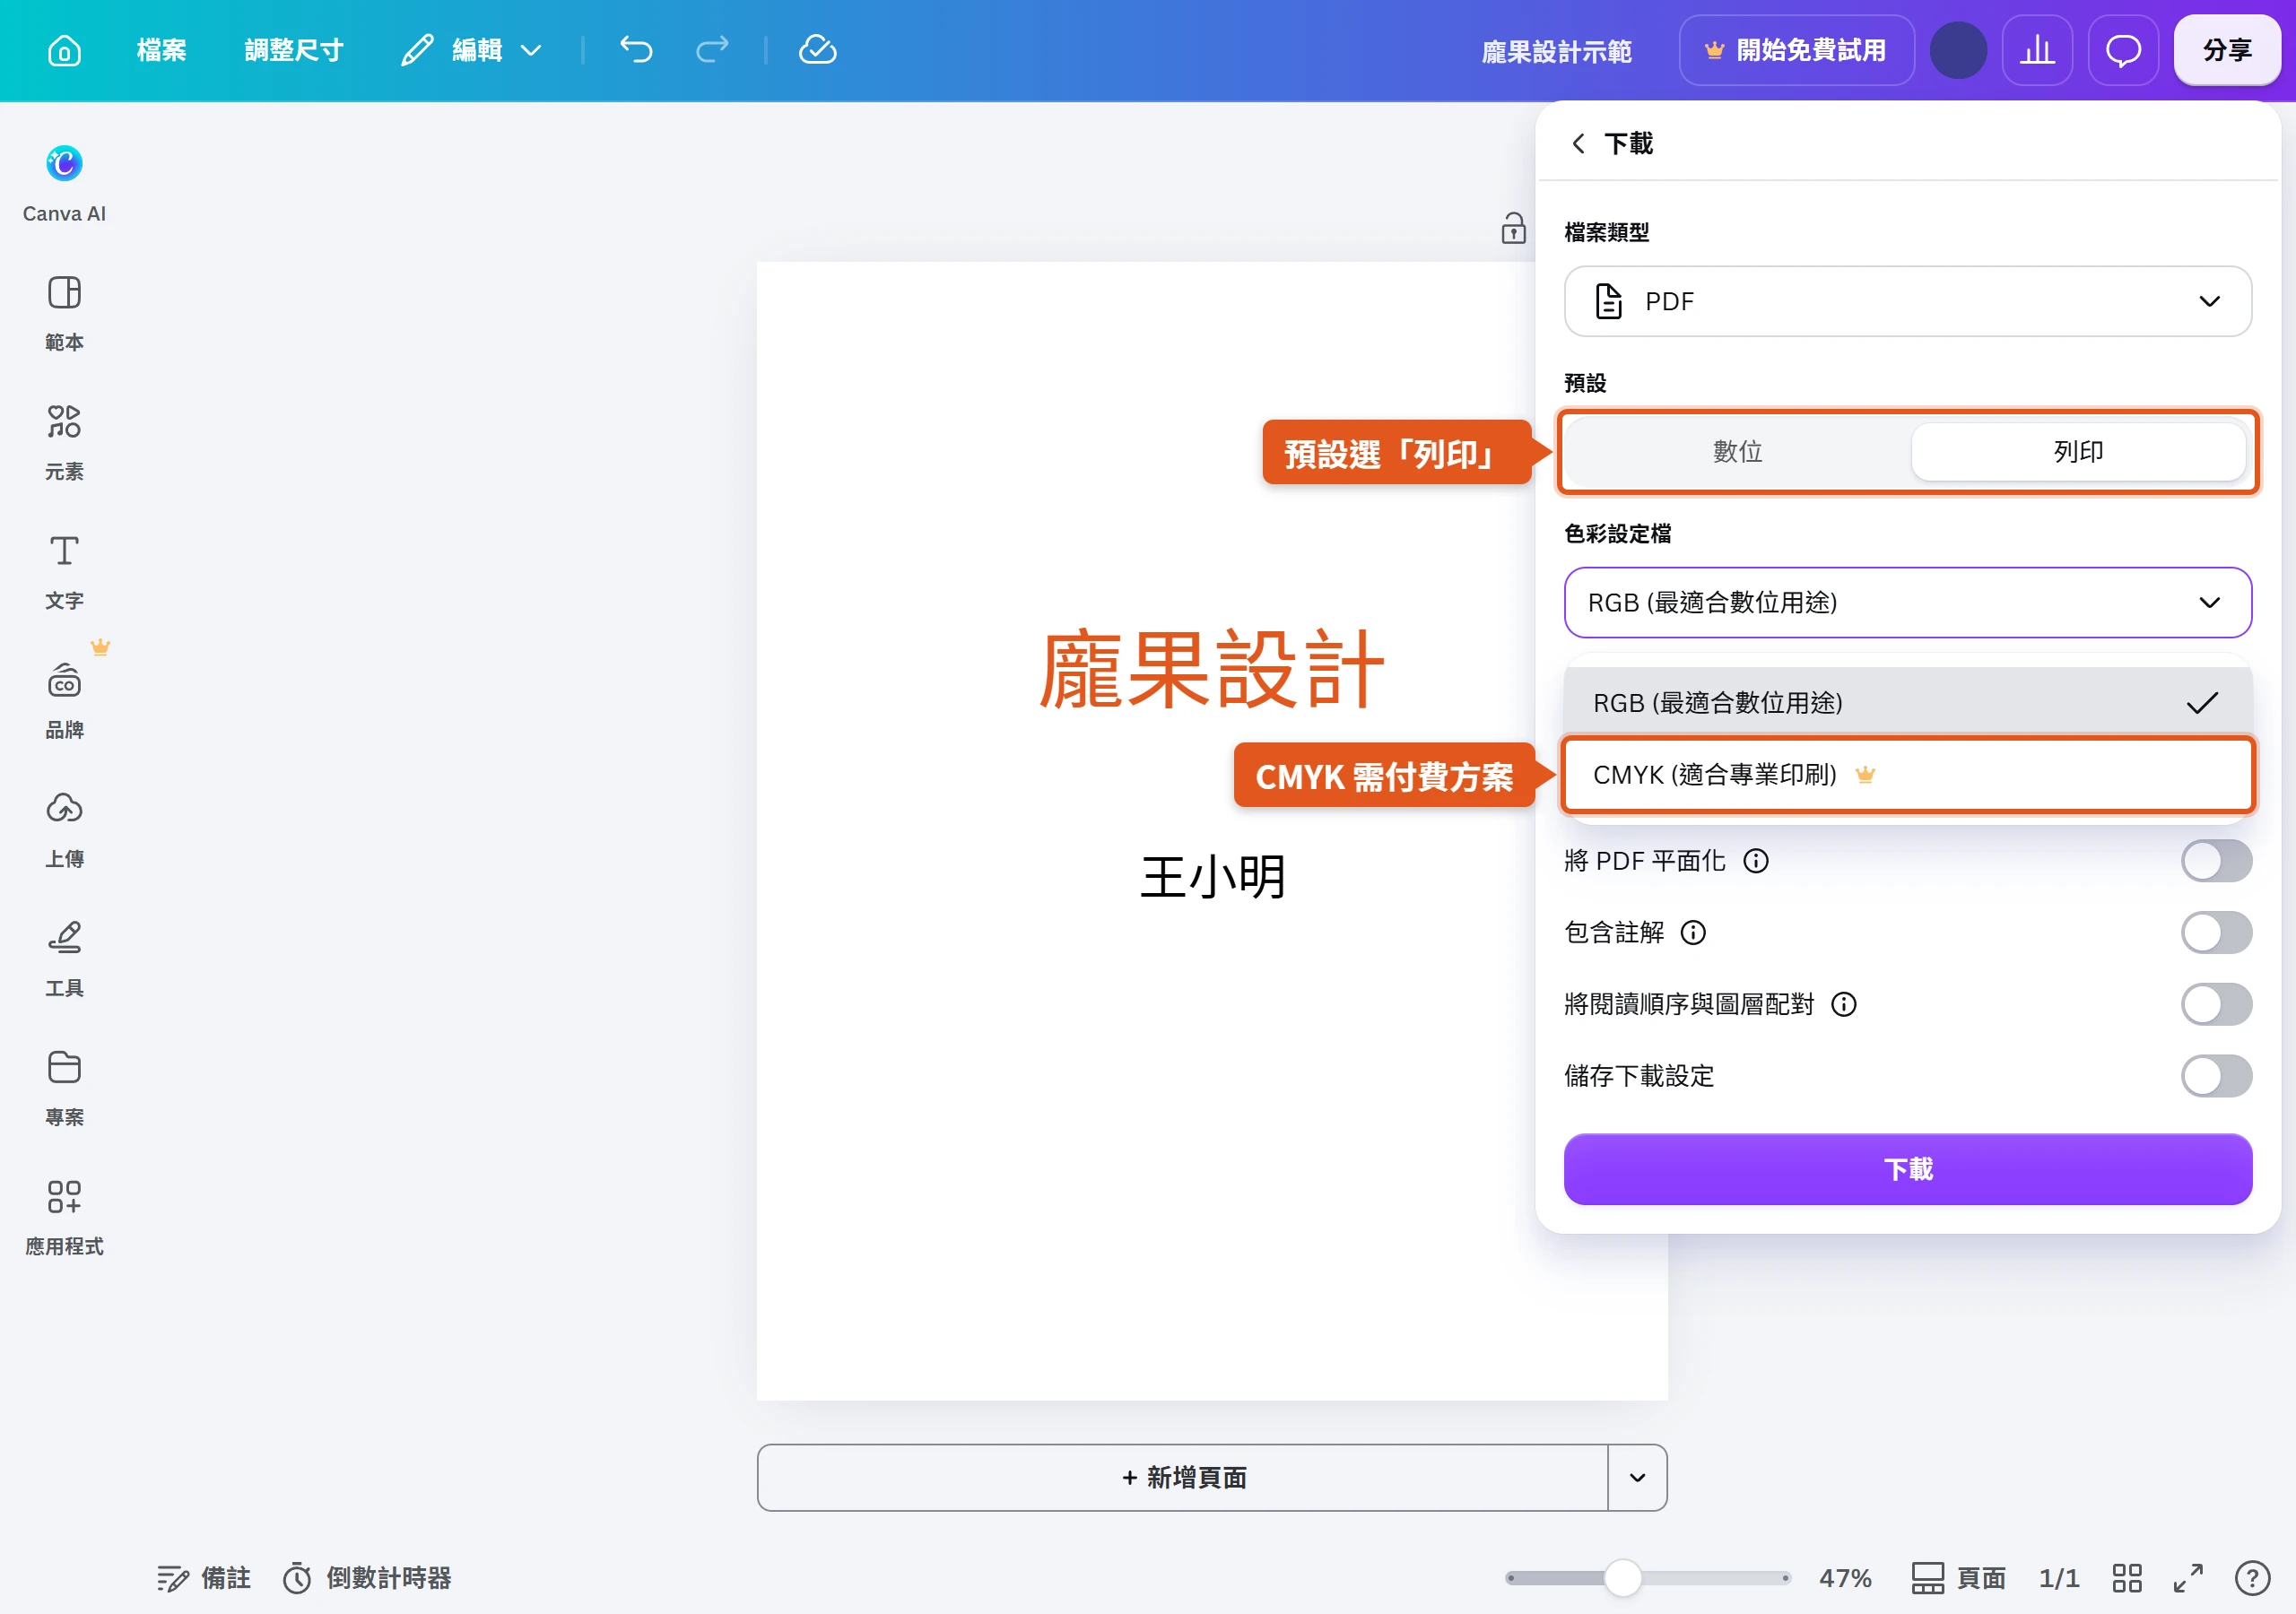Open analytics bar chart icon
Viewport: 2296px width, 1614px height.
click(x=2037, y=50)
